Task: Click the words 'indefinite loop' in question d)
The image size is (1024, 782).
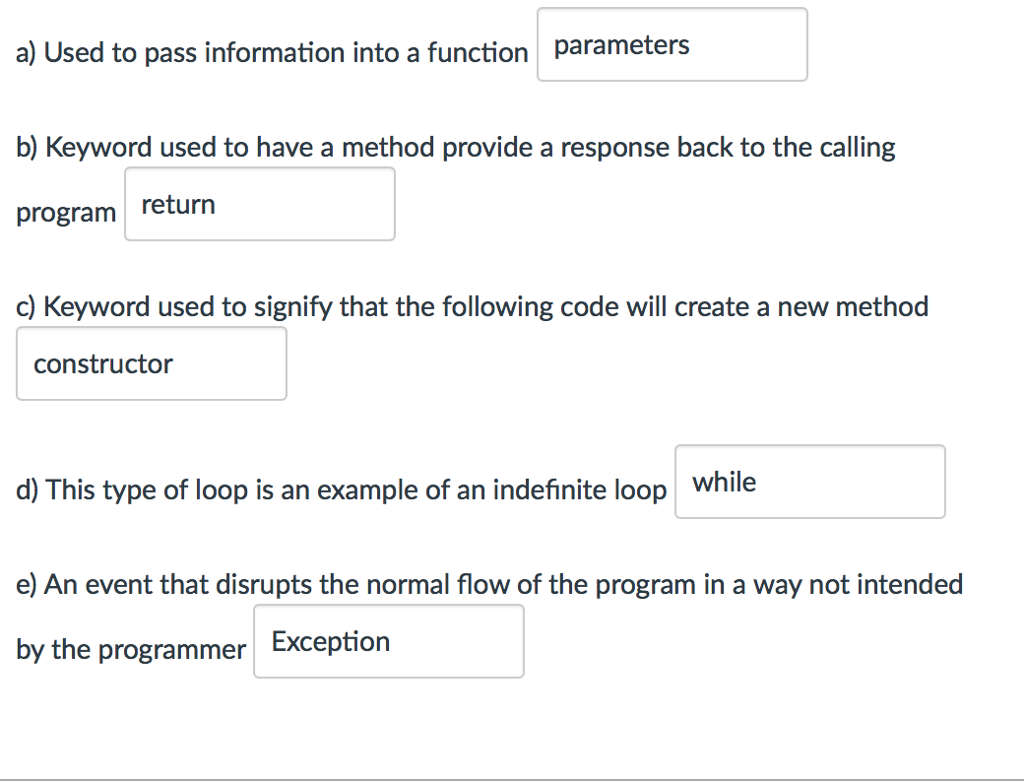Action: [x=579, y=490]
